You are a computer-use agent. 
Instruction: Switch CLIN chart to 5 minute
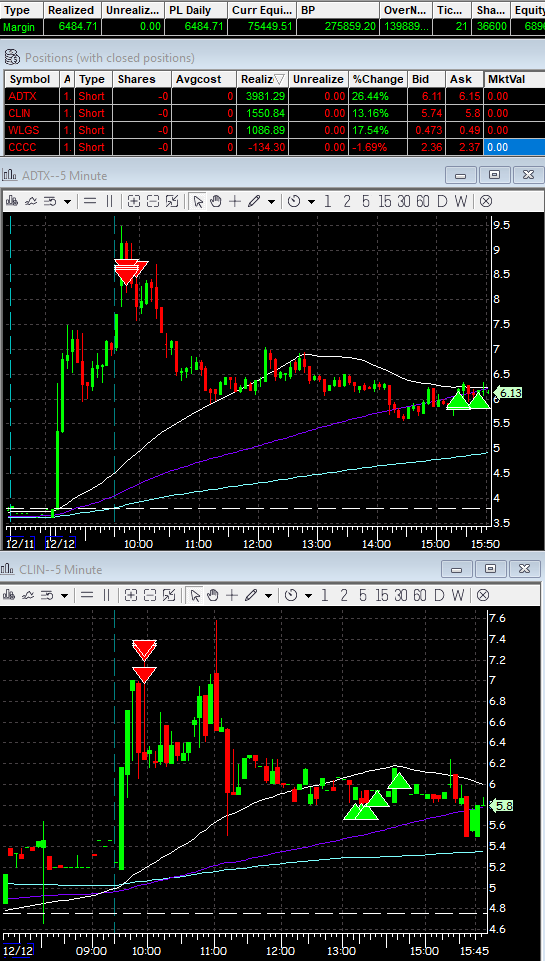pos(363,594)
